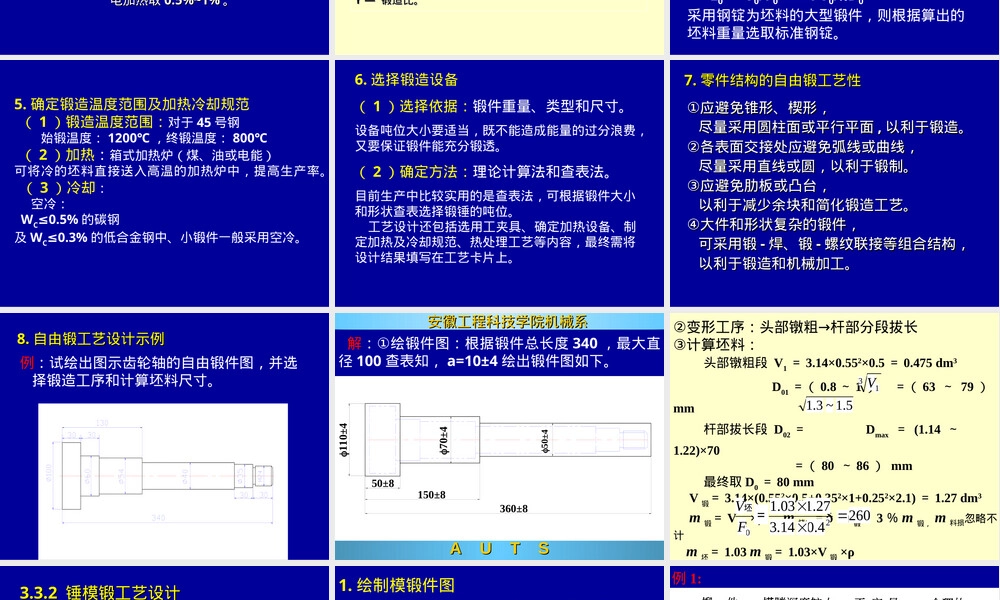Select slide thumbnail headed 安徽工程科技学院机械系
This screenshot has width=1000, height=600.
point(499,436)
